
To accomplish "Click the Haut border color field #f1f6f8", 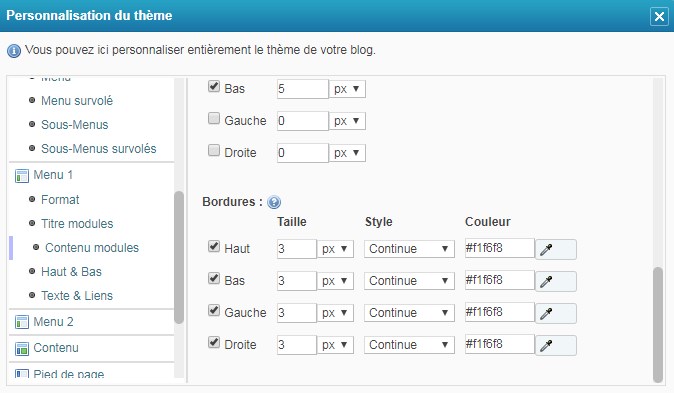I will click(x=499, y=248).
